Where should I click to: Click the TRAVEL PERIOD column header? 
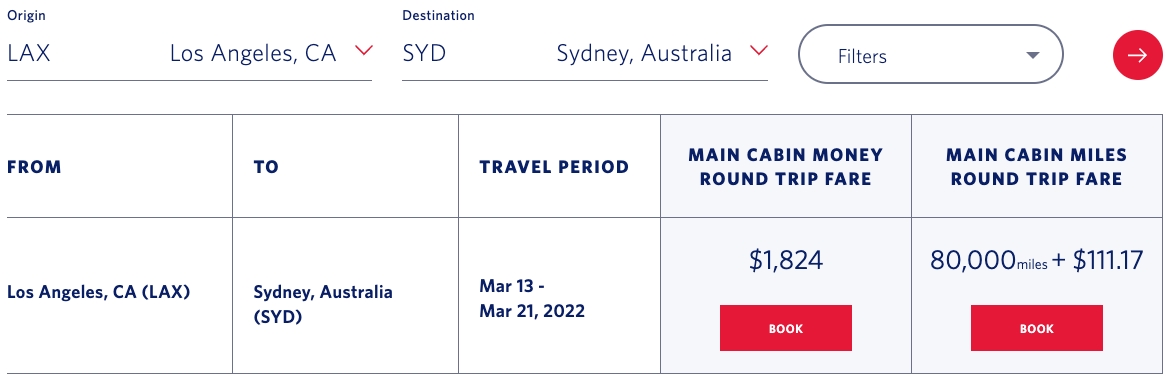[x=554, y=167]
